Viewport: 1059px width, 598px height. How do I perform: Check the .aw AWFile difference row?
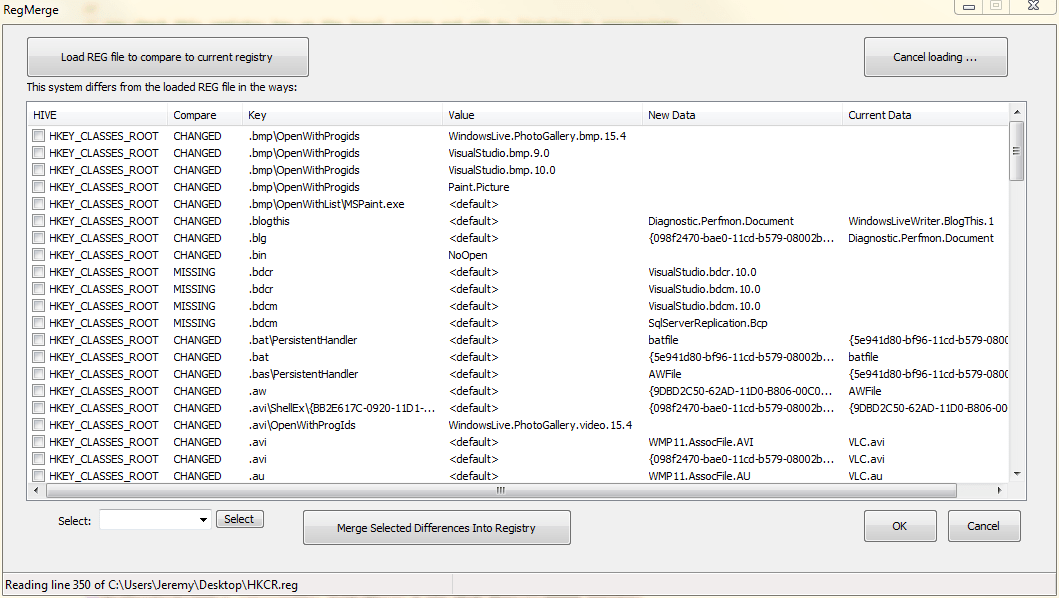37,391
